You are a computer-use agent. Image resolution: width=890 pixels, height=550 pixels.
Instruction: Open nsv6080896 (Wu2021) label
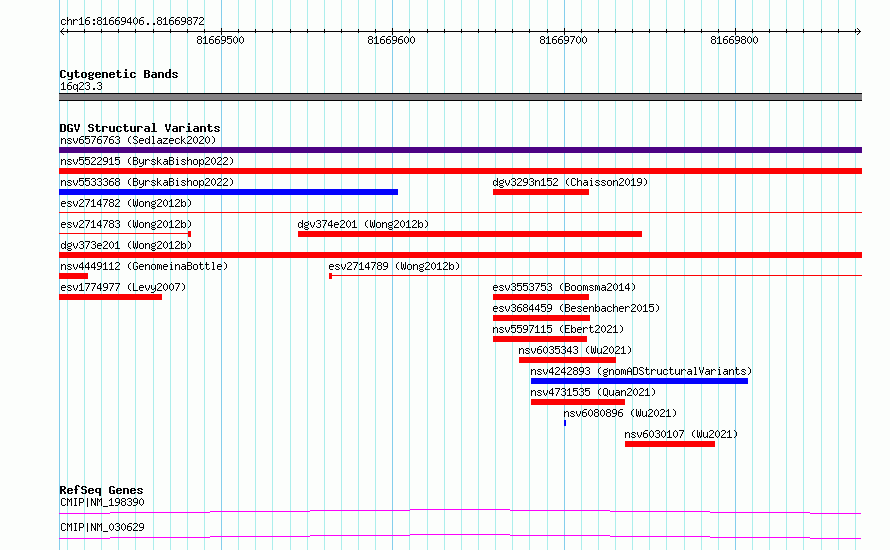point(620,413)
